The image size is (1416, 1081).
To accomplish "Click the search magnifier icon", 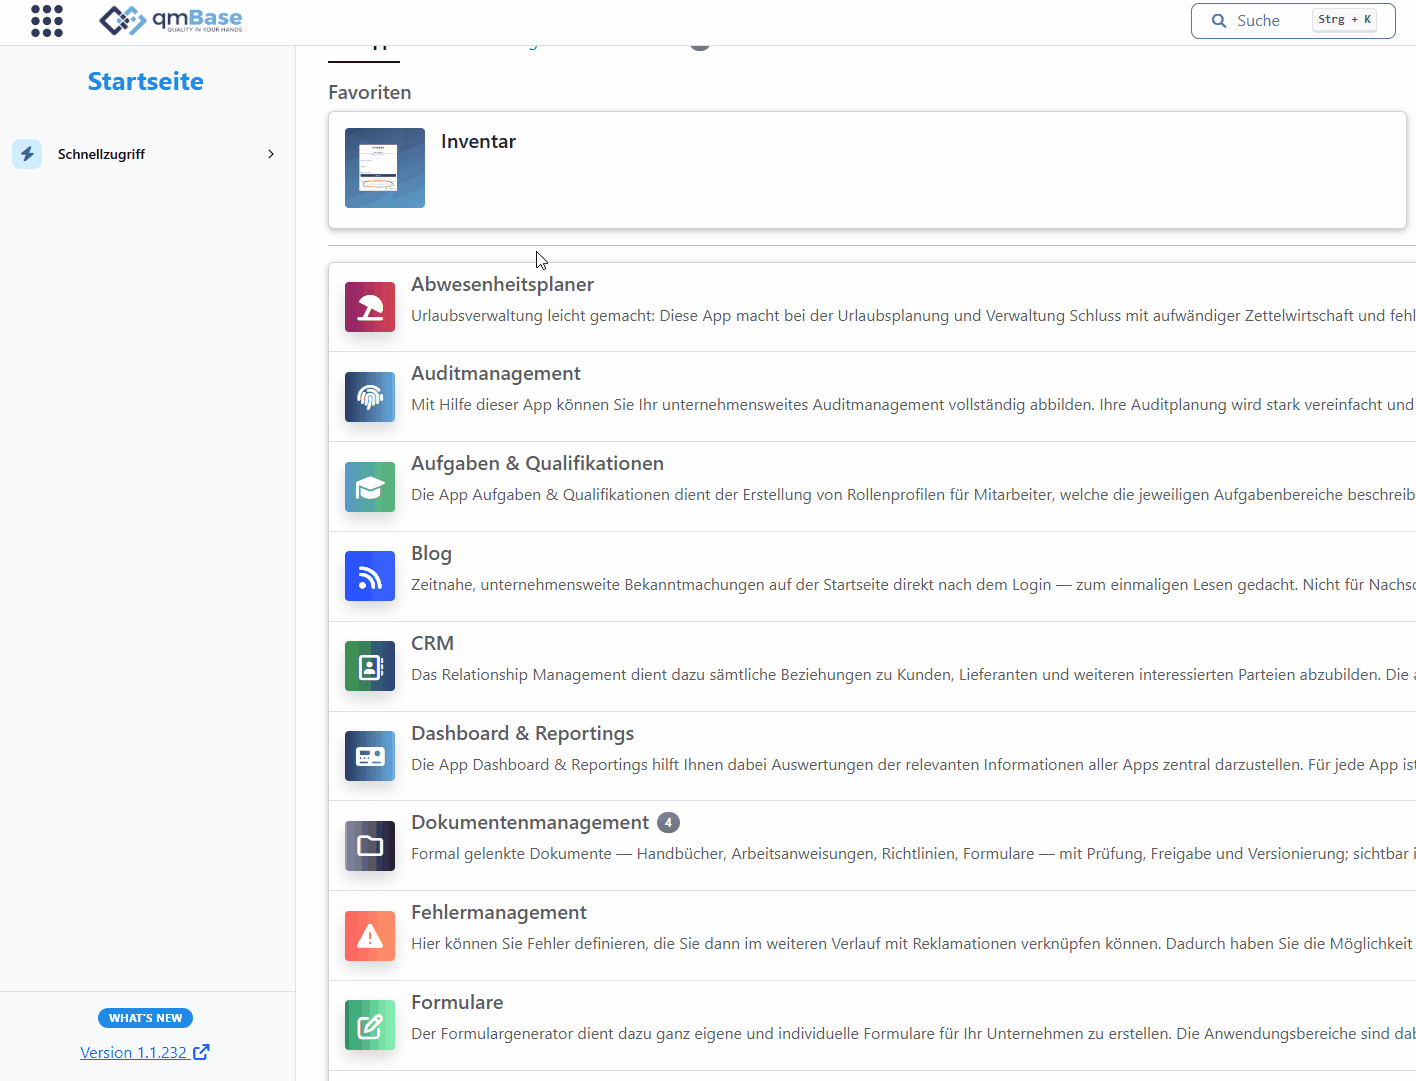I will 1219,20.
